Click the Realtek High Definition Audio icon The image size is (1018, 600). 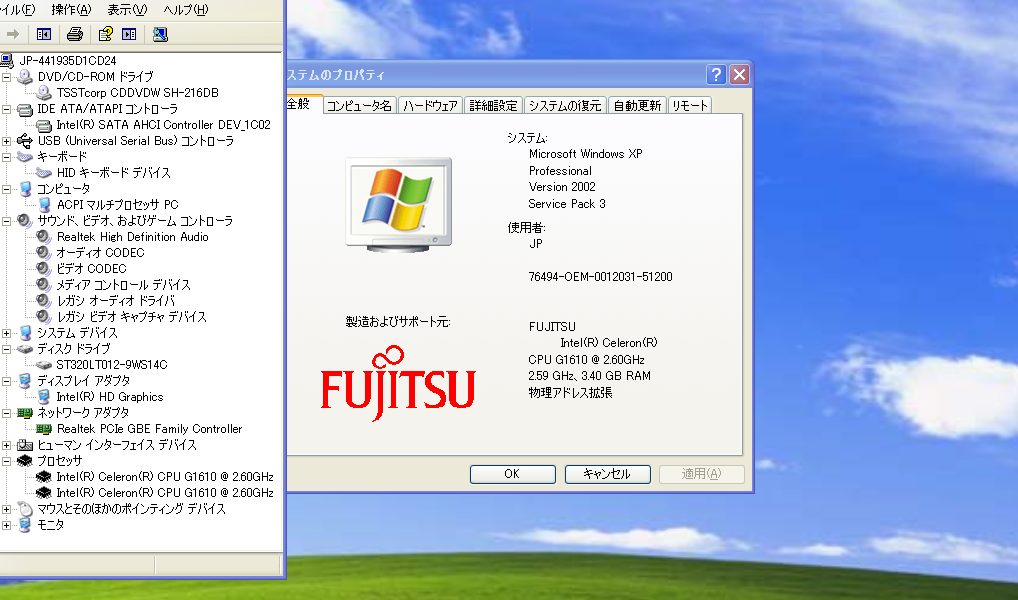[x=43, y=236]
